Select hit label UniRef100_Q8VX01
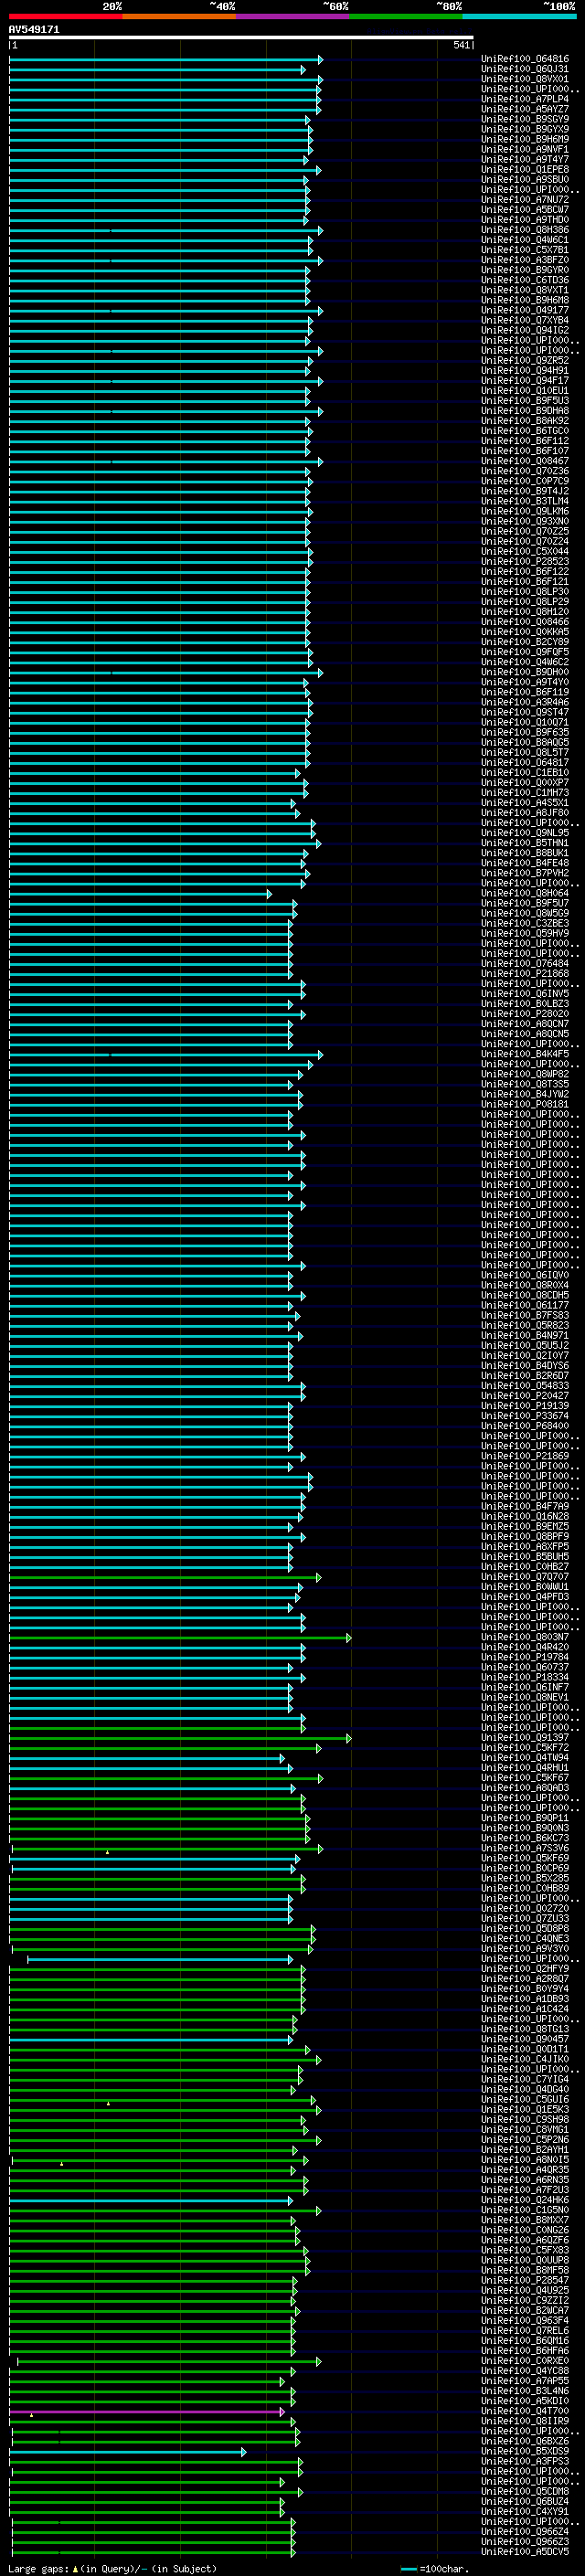This screenshot has width=585, height=2576. point(525,79)
